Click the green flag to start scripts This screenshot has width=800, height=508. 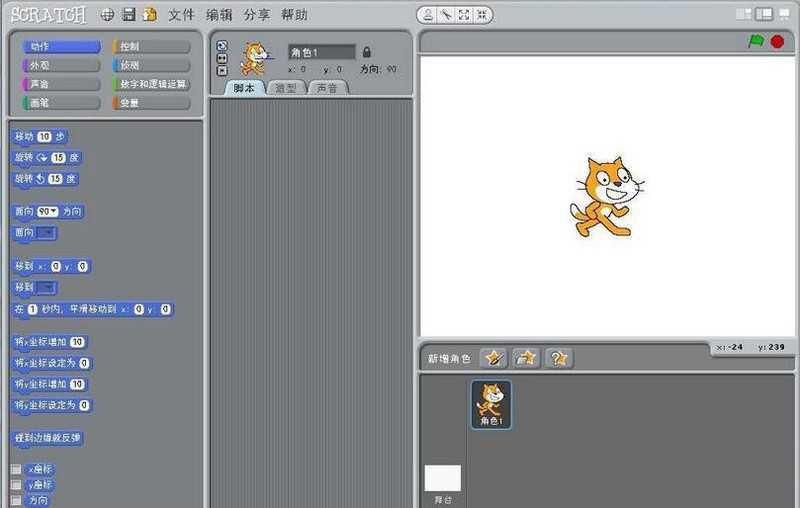coord(756,42)
